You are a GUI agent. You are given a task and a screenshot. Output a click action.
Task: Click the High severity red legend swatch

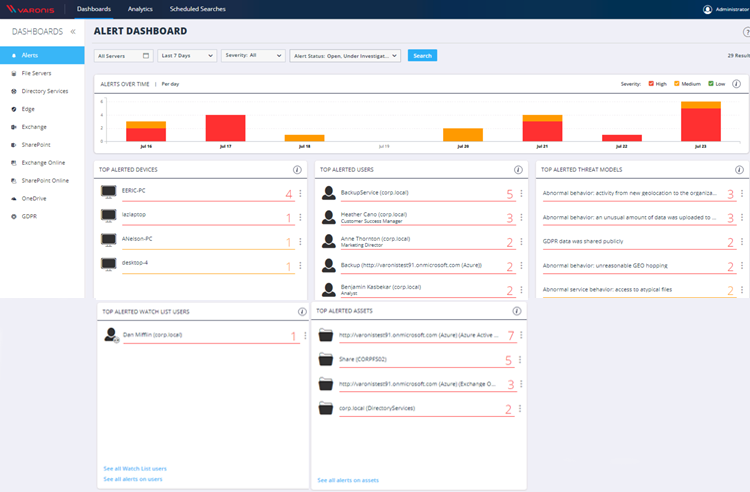651,84
